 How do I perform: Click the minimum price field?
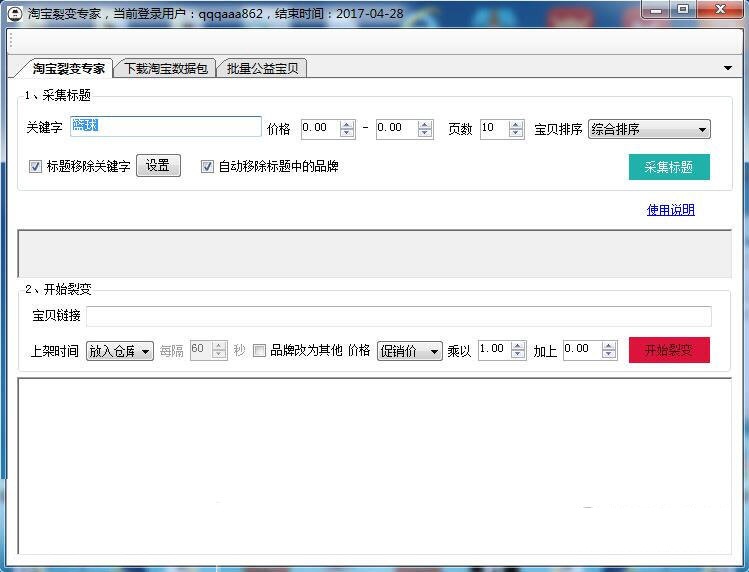click(x=320, y=129)
